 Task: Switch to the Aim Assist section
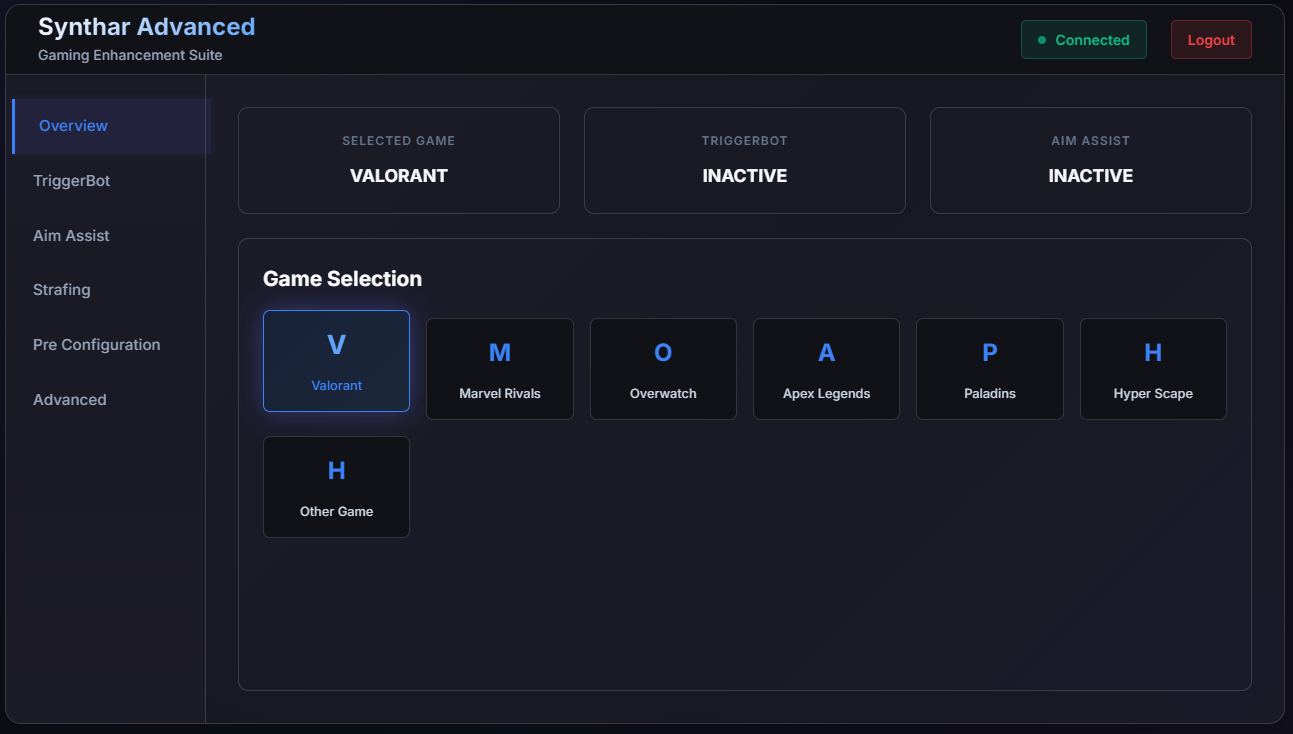71,235
